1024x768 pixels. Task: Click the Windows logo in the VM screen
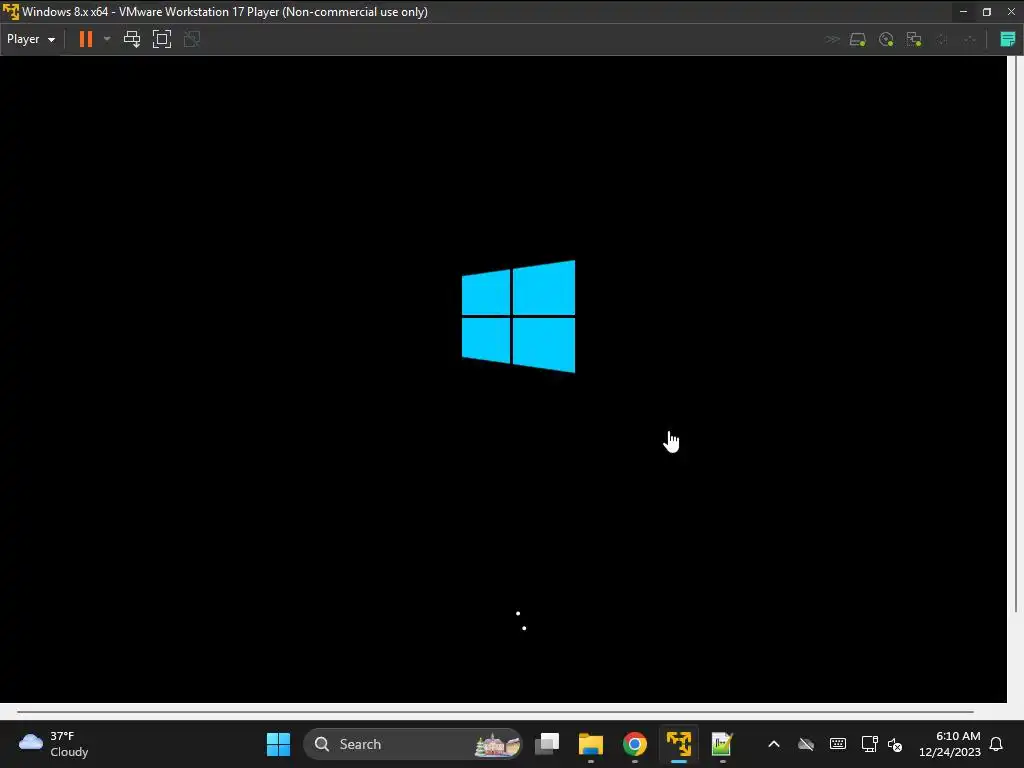519,317
